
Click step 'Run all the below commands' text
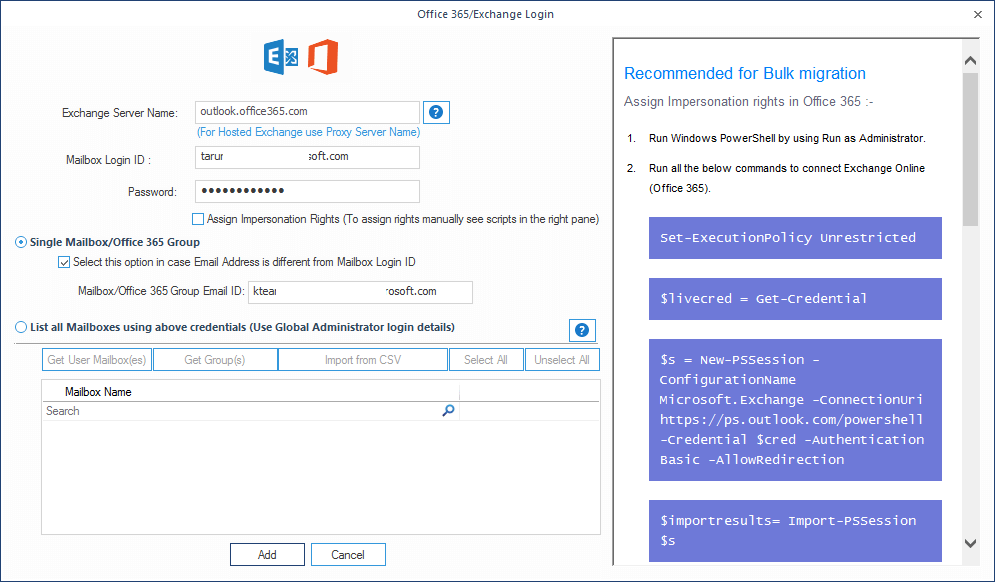click(787, 178)
